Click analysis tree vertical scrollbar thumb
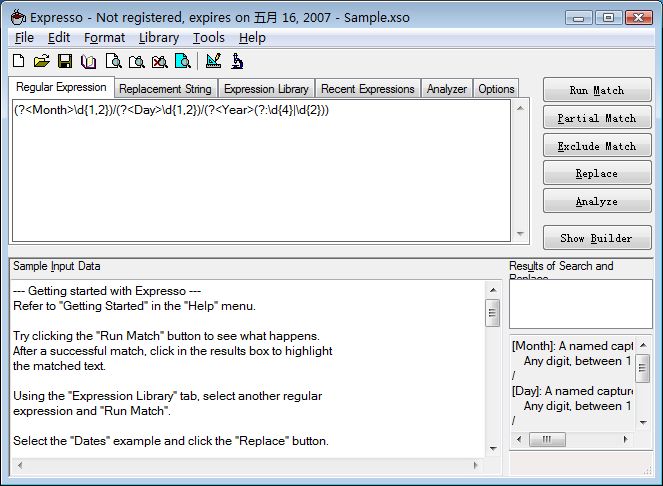663x486 pixels. coord(643,368)
